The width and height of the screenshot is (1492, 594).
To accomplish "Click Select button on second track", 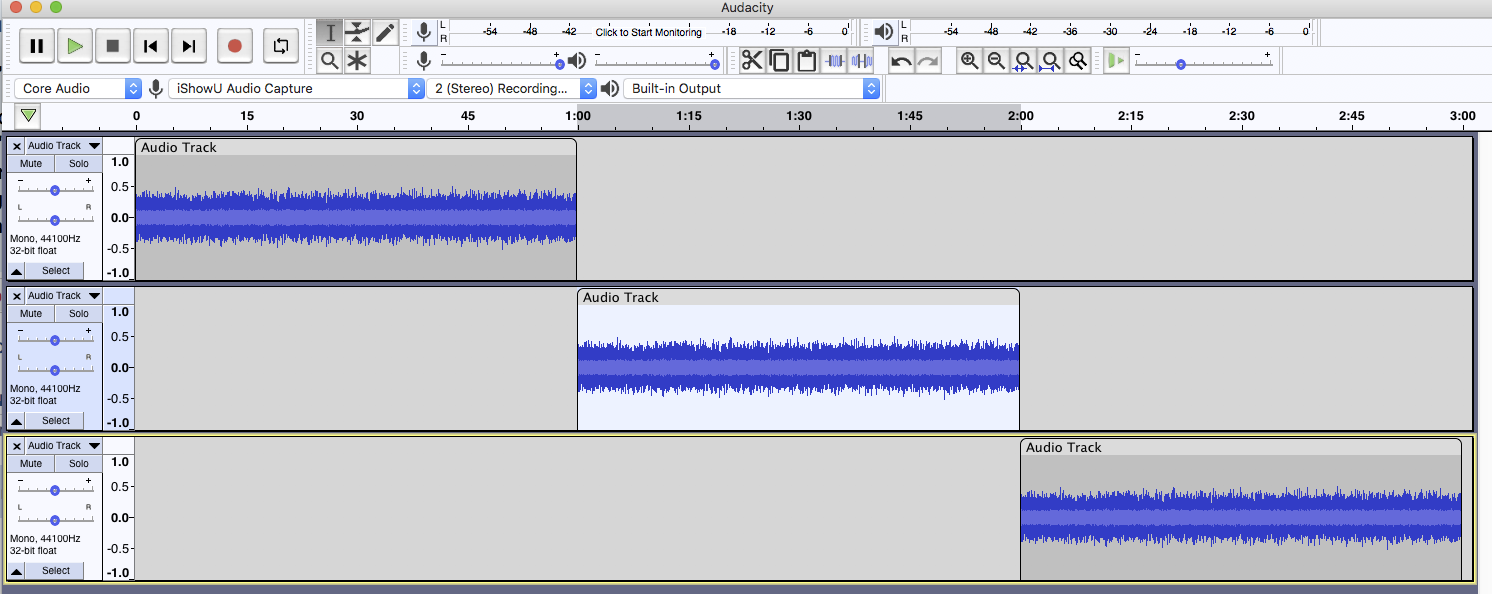I will [56, 421].
